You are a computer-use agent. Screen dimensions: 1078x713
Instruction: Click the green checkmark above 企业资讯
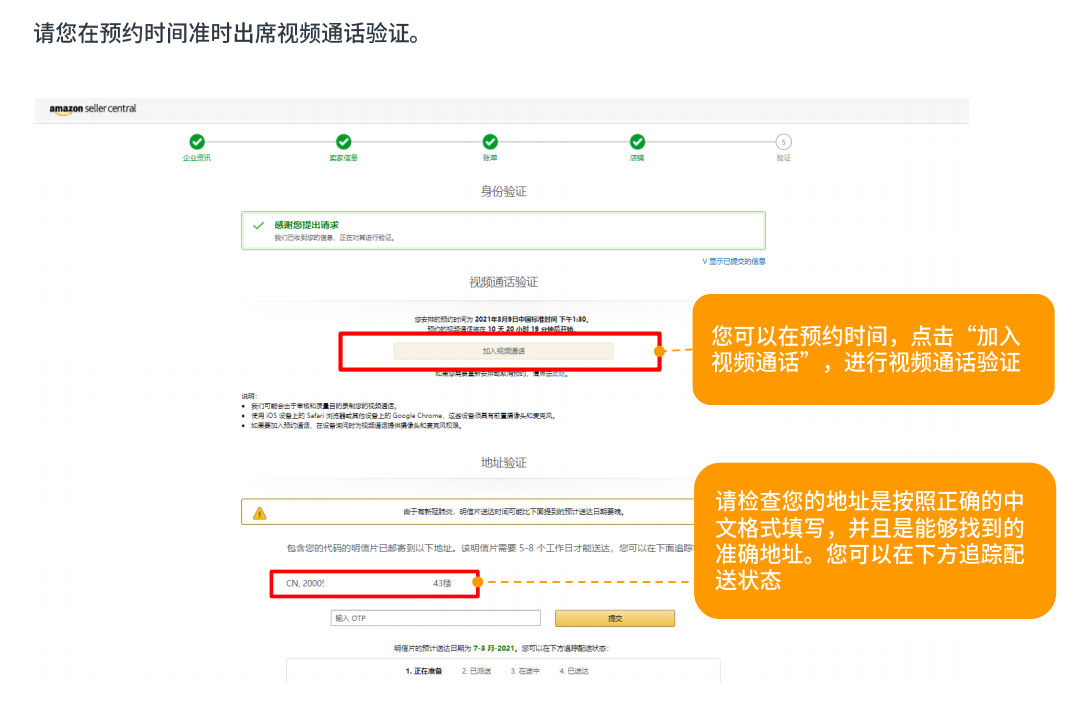click(x=196, y=142)
